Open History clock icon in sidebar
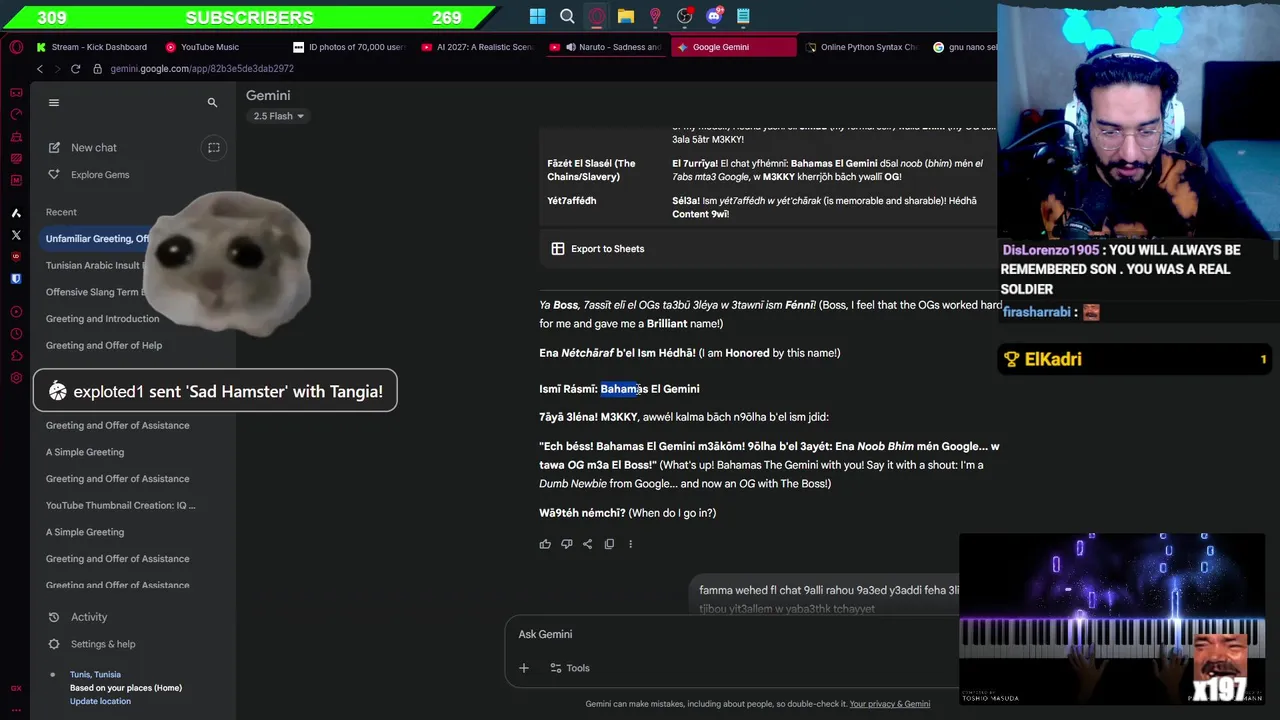This screenshot has width=1280, height=720. point(16,334)
